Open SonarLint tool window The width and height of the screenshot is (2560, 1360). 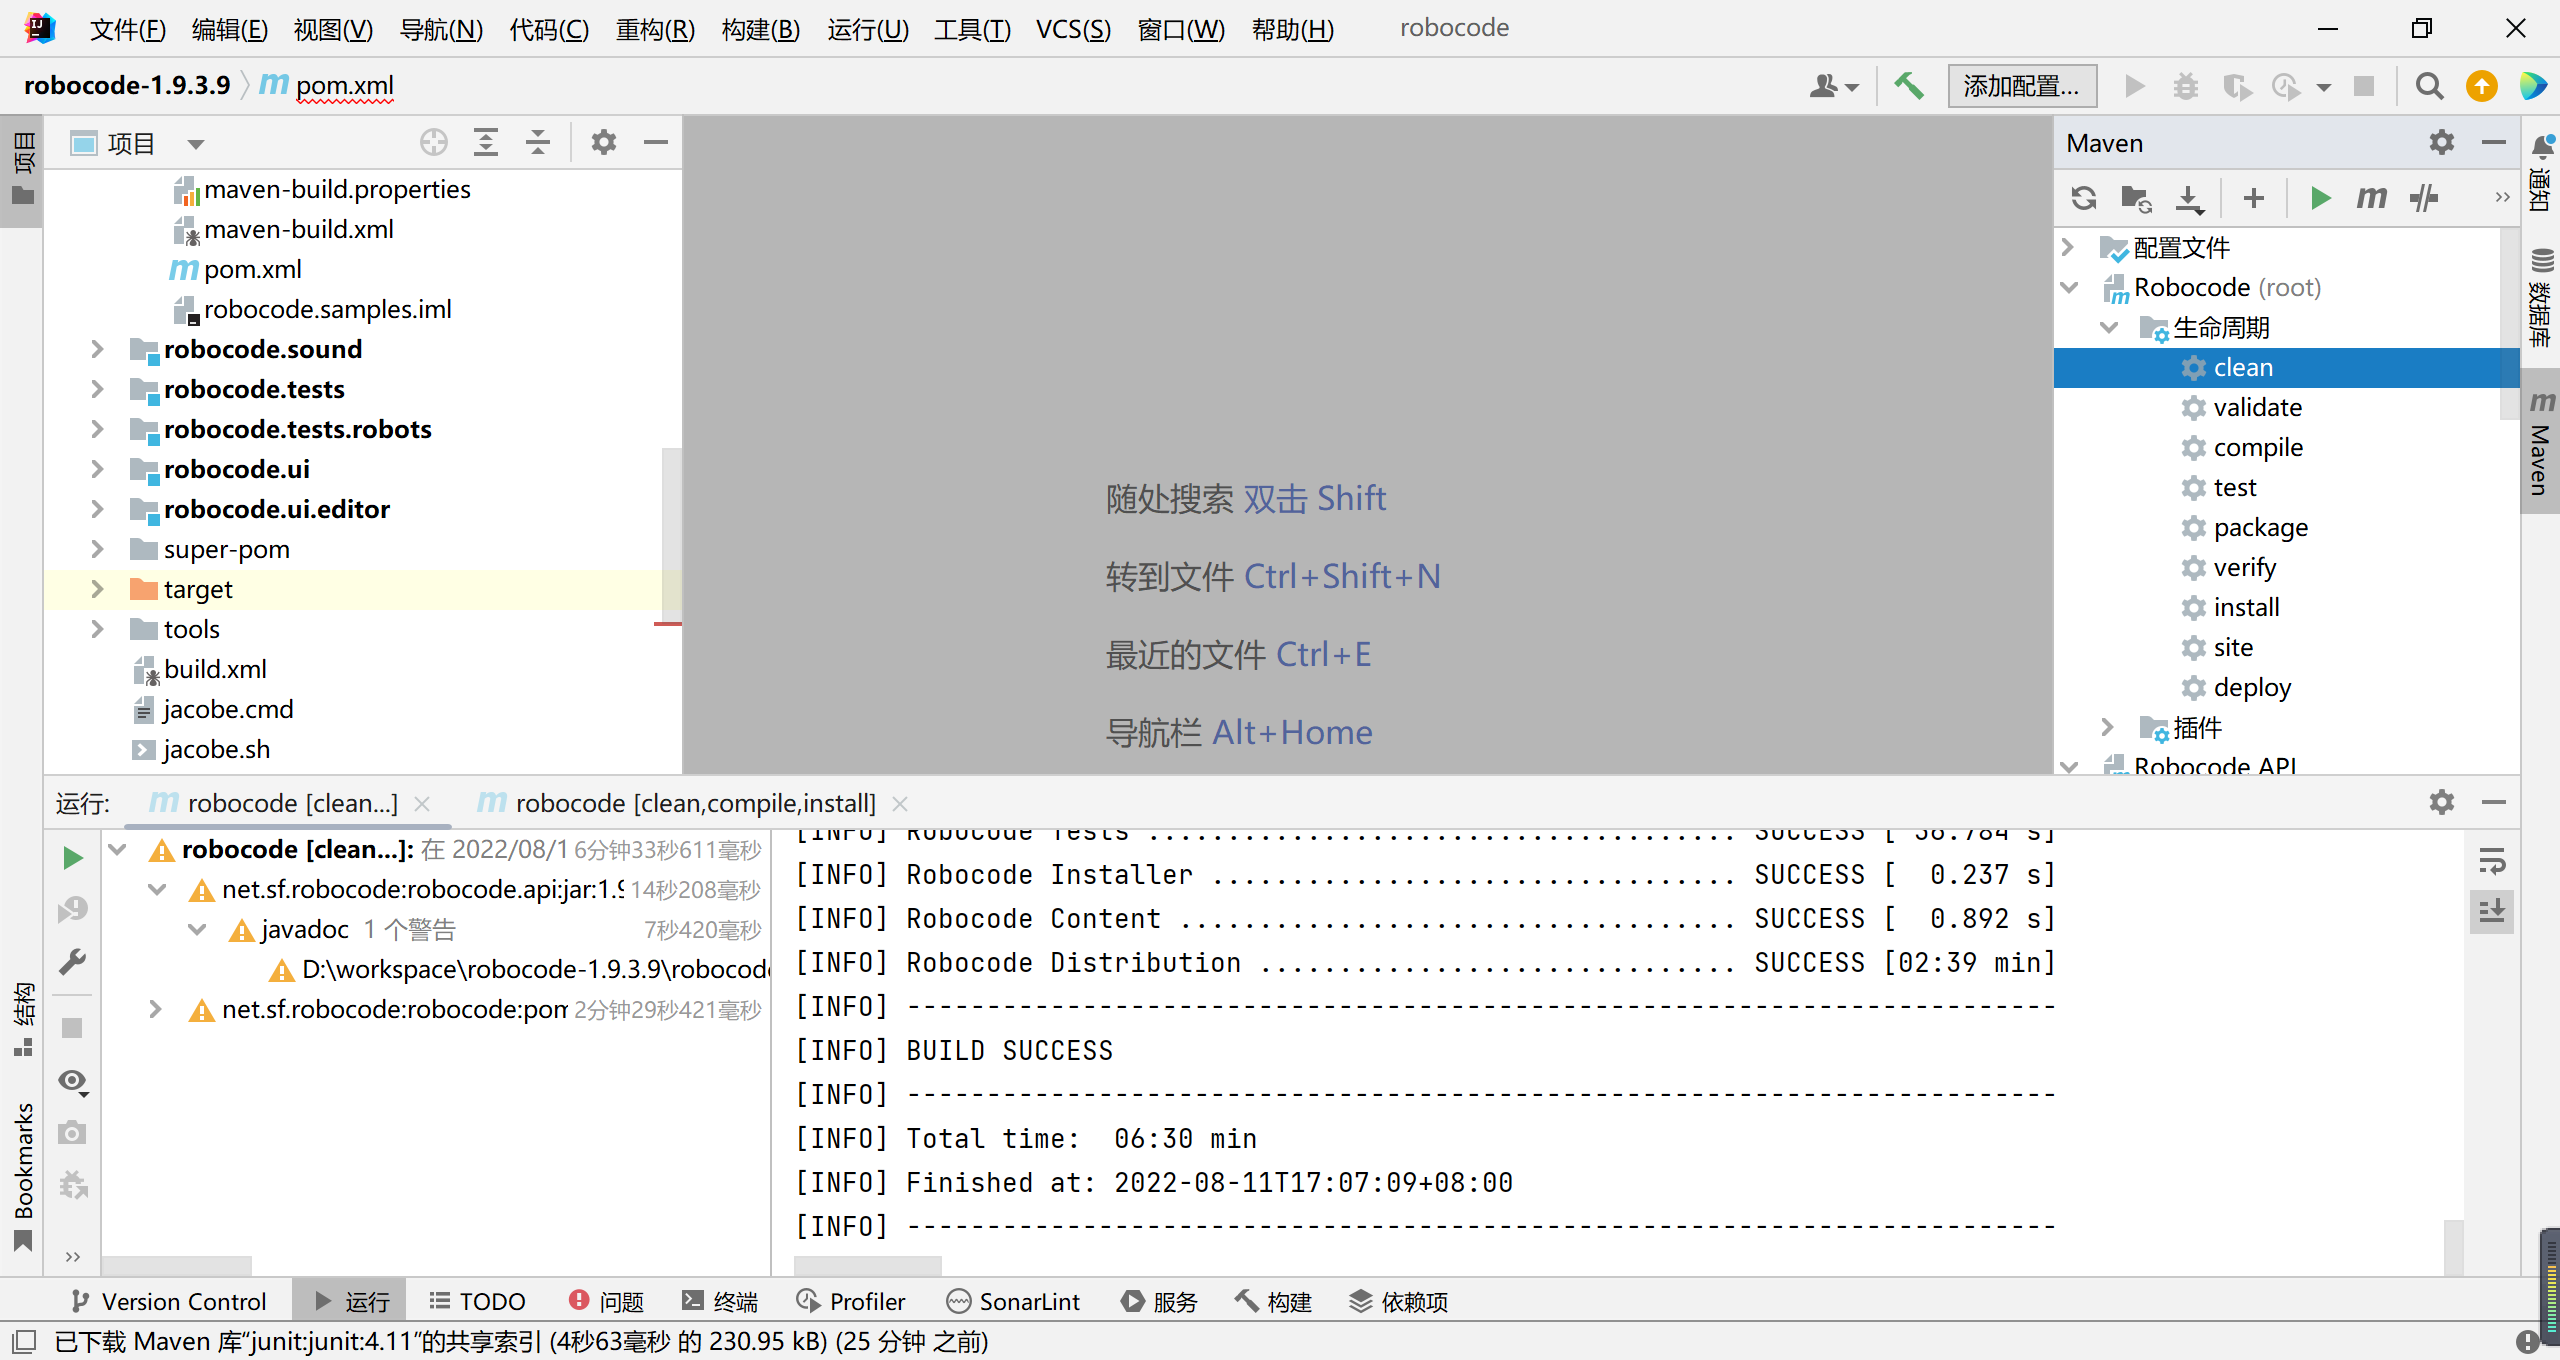pyautogui.click(x=1014, y=1301)
